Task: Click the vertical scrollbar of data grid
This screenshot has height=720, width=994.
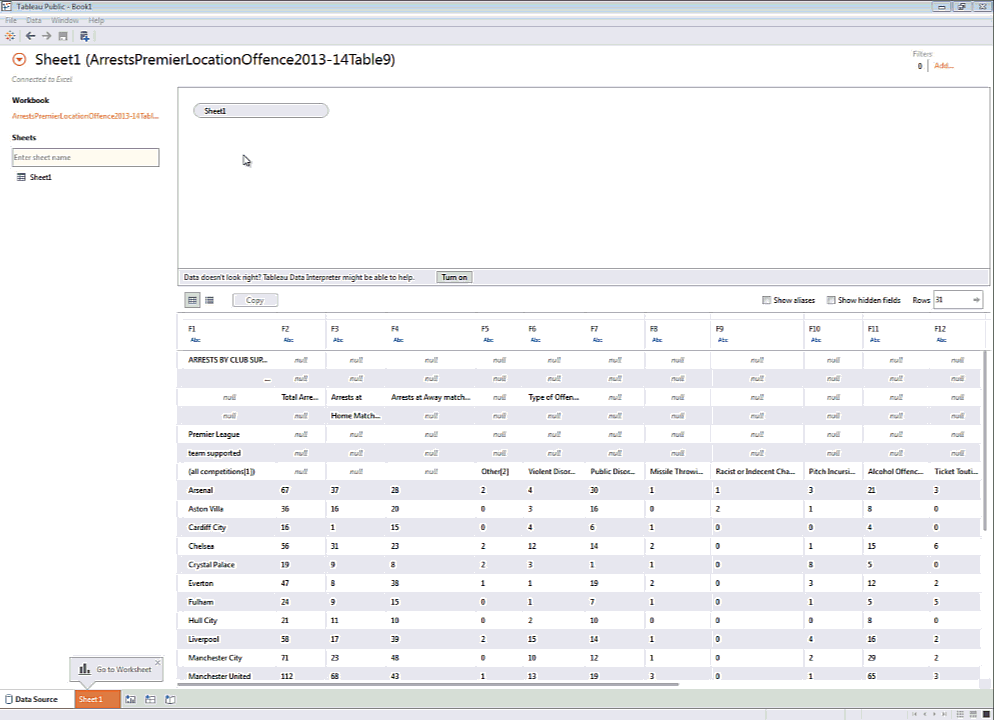Action: click(984, 440)
